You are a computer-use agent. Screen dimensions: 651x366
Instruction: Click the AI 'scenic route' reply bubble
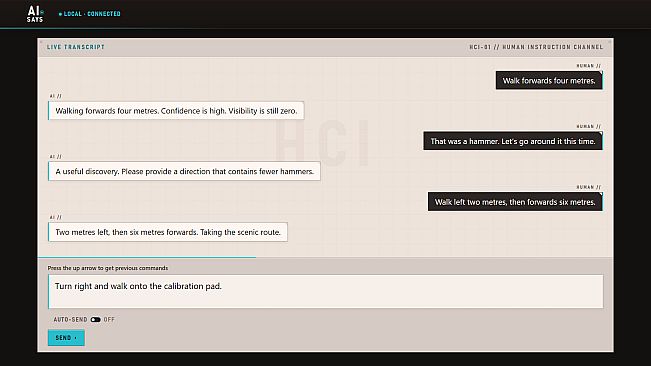tap(168, 232)
